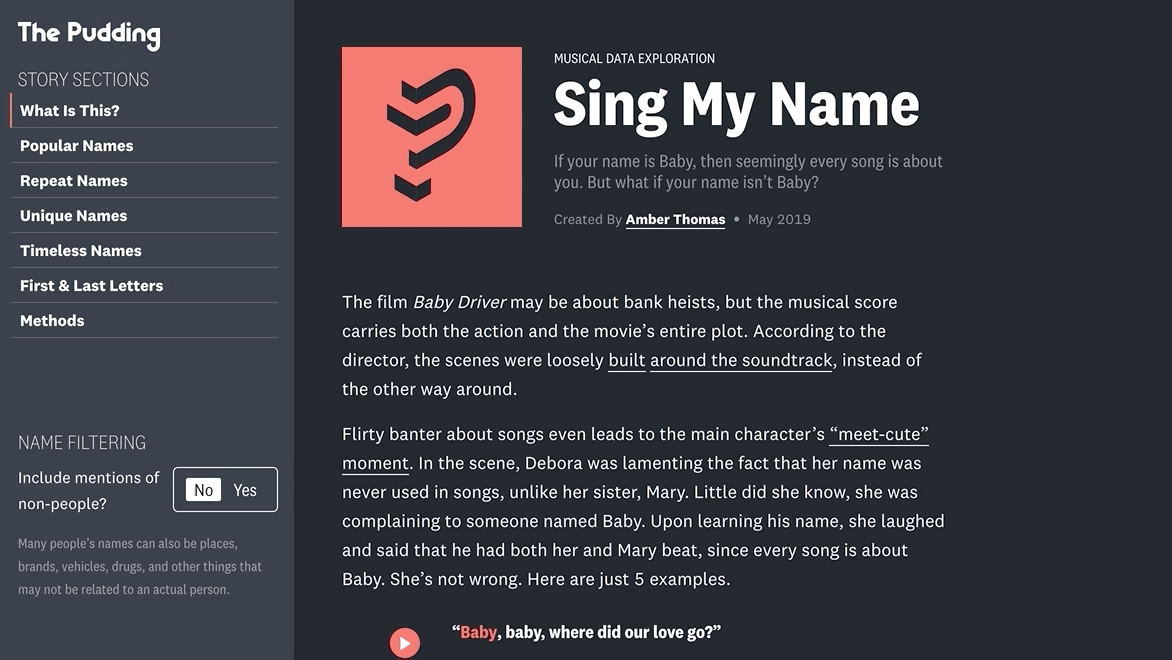The height and width of the screenshot is (660, 1172).
Task: Go to First & Last Letters section
Action: pos(144,286)
